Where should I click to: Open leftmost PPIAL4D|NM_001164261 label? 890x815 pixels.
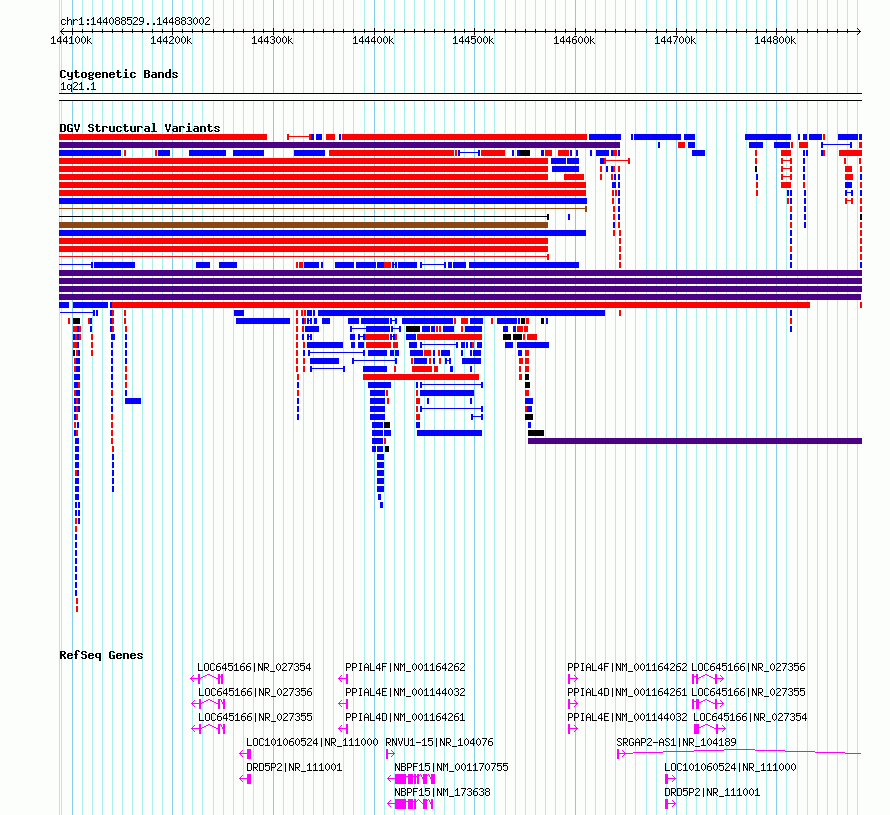[x=405, y=717]
